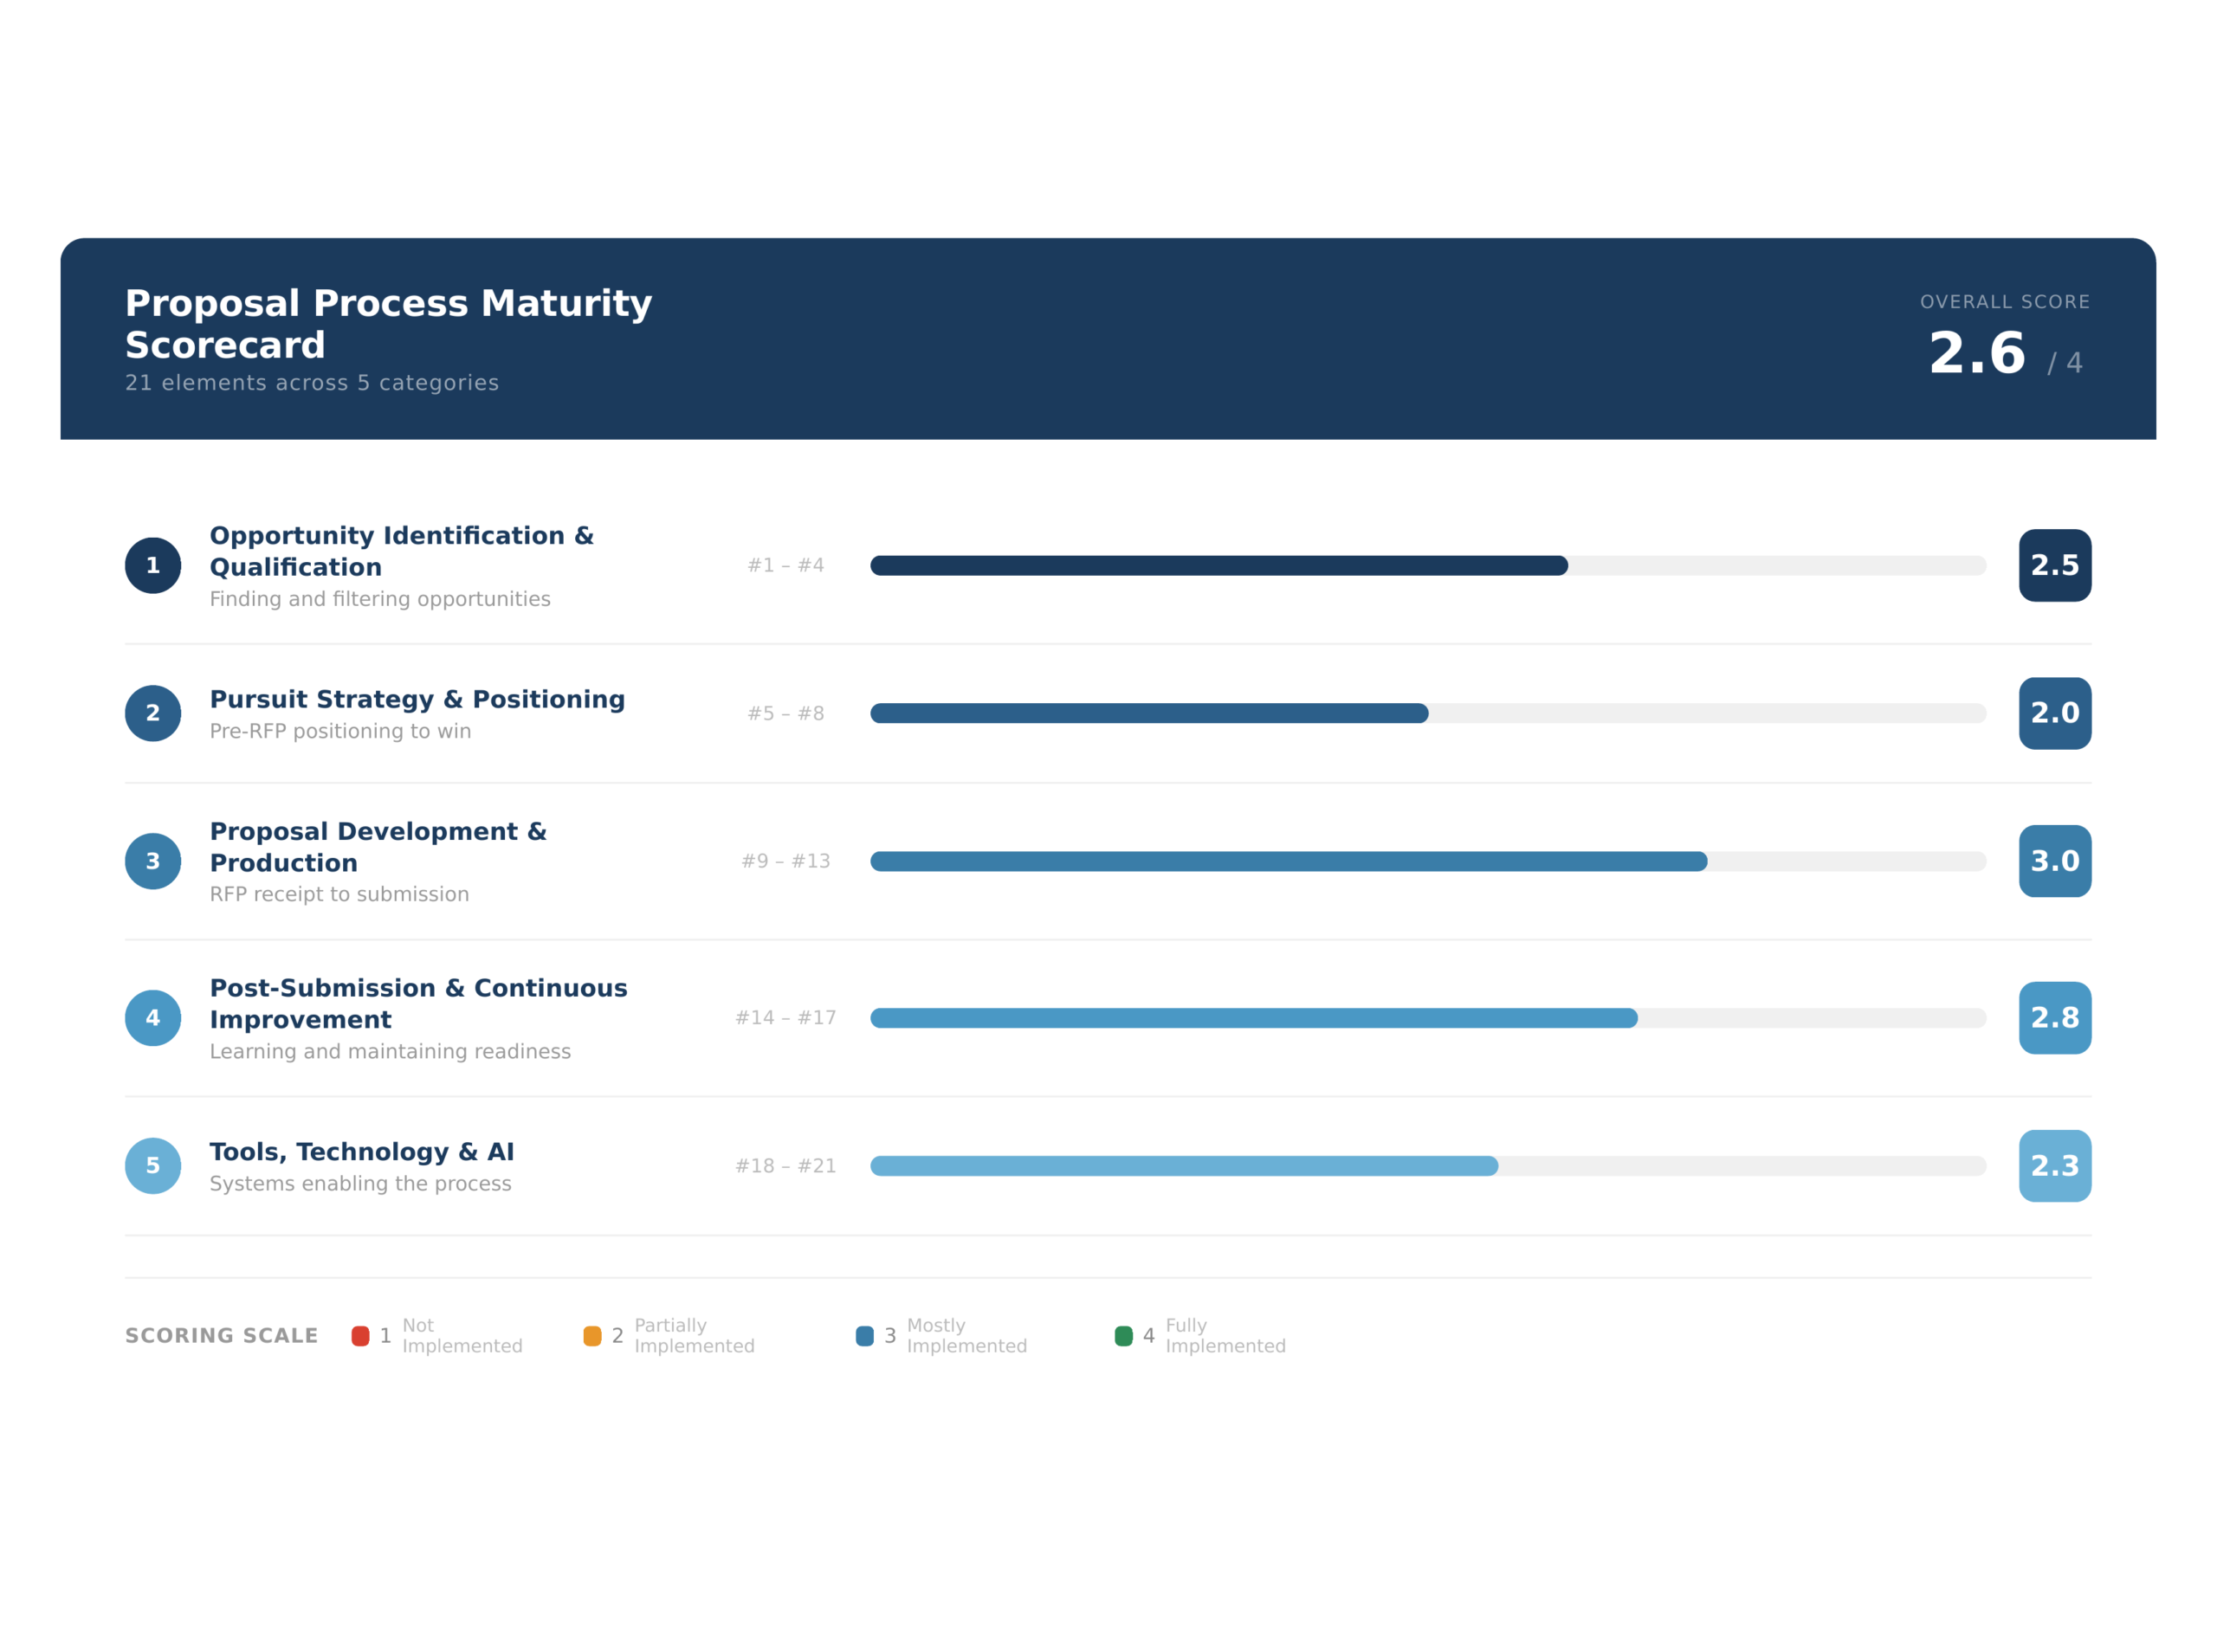Click the number 4 category circle badge
The image size is (2217, 1652).
153,1017
